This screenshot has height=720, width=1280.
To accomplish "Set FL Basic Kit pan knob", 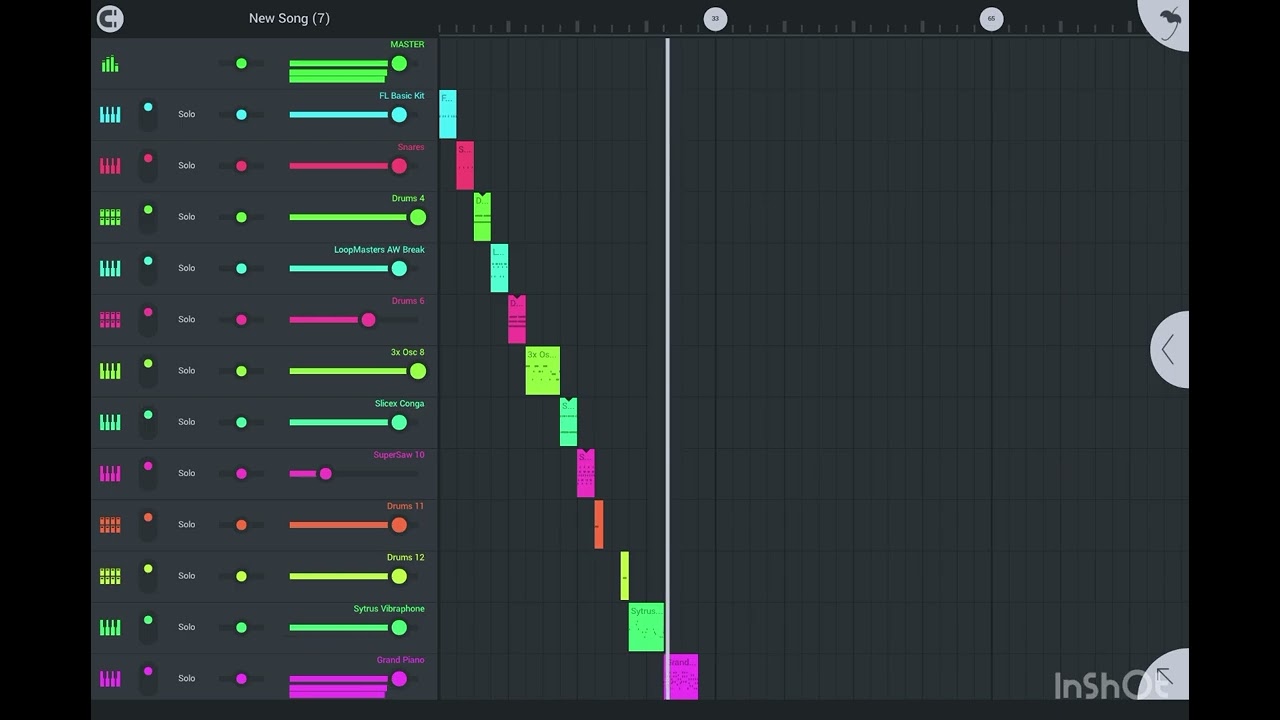I will [x=241, y=115].
